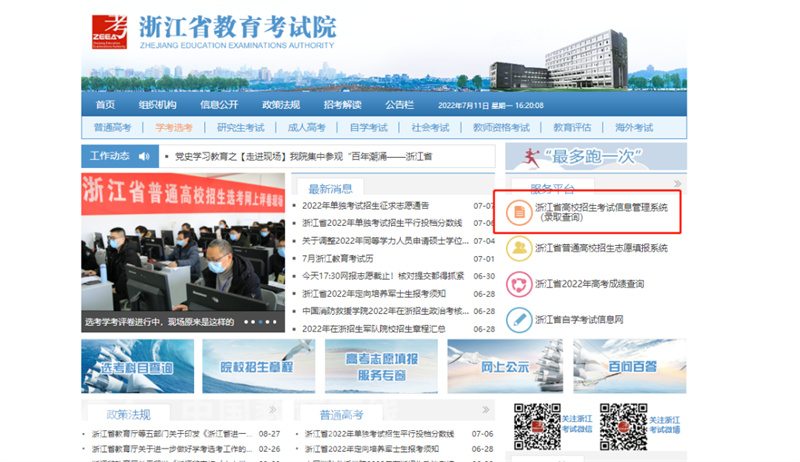Open lower 普通高考 item 单独考试招生平行投档分数线
This screenshot has width=800, height=462.
[x=379, y=434]
